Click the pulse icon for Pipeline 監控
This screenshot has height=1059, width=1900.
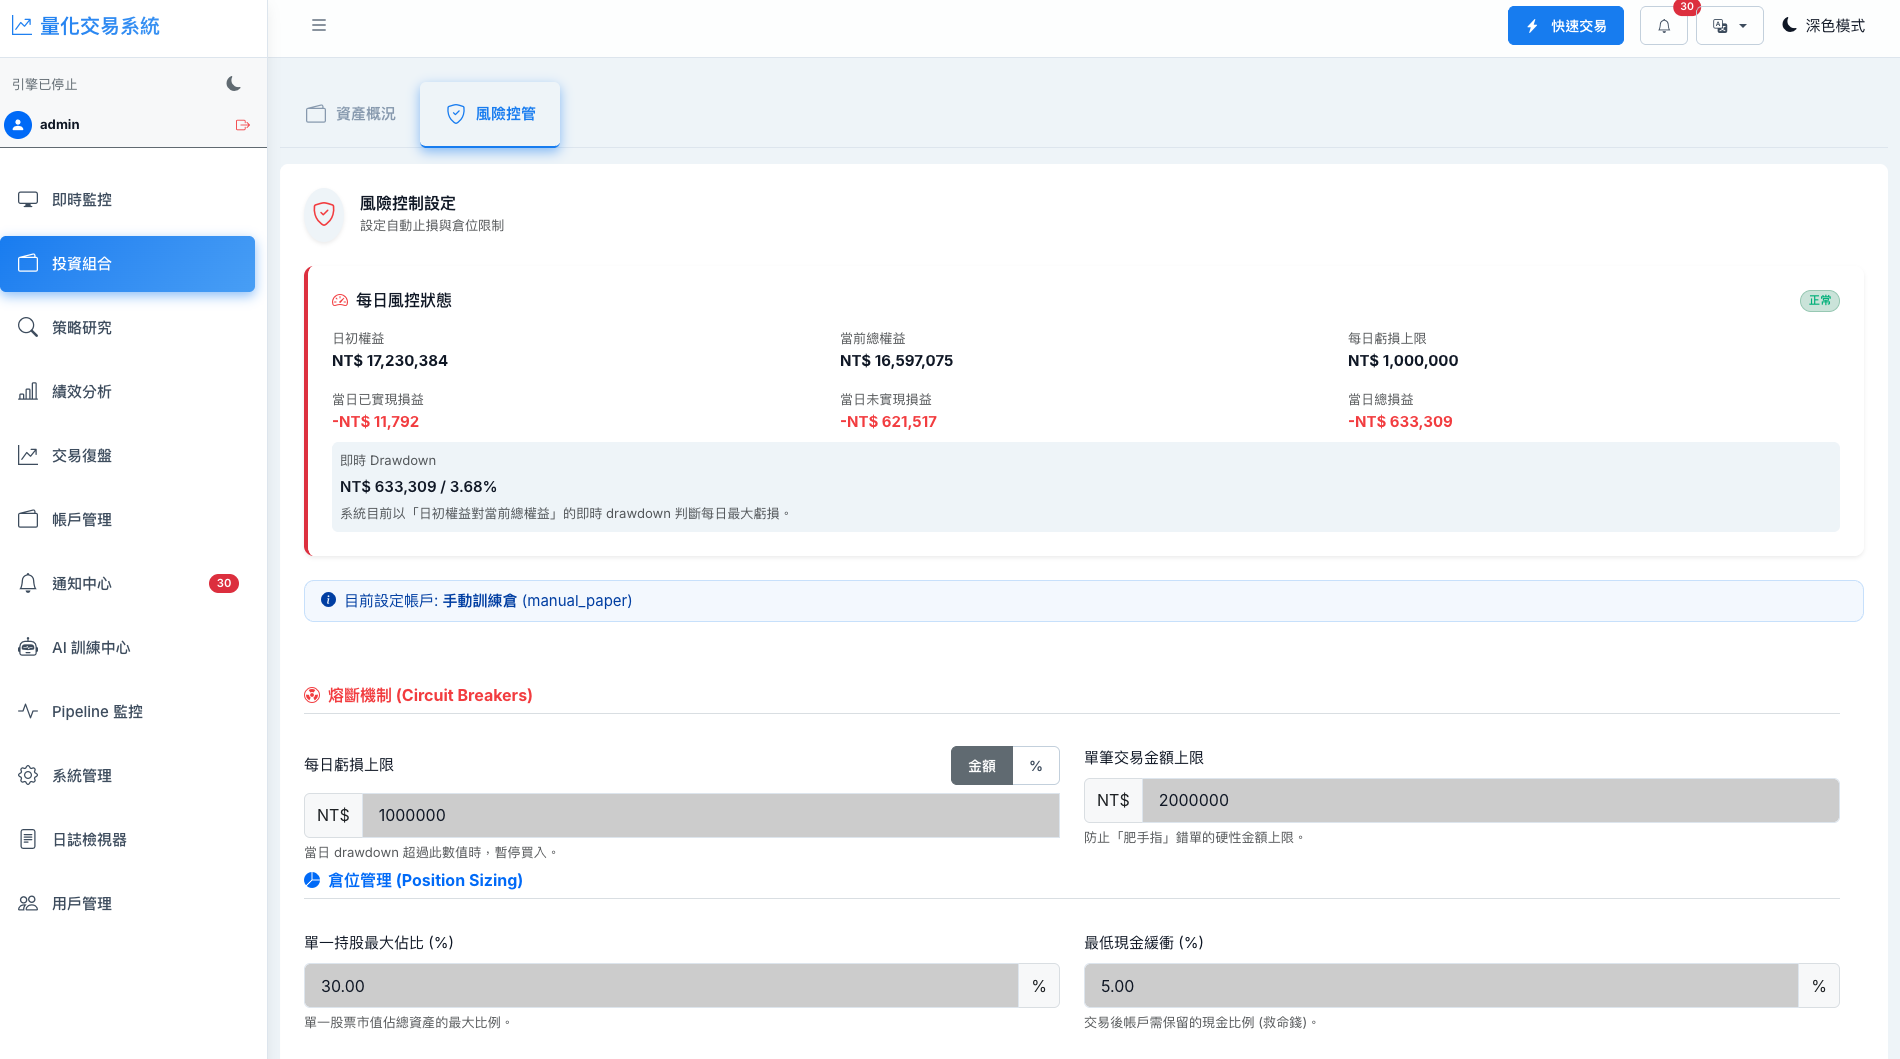(x=28, y=711)
